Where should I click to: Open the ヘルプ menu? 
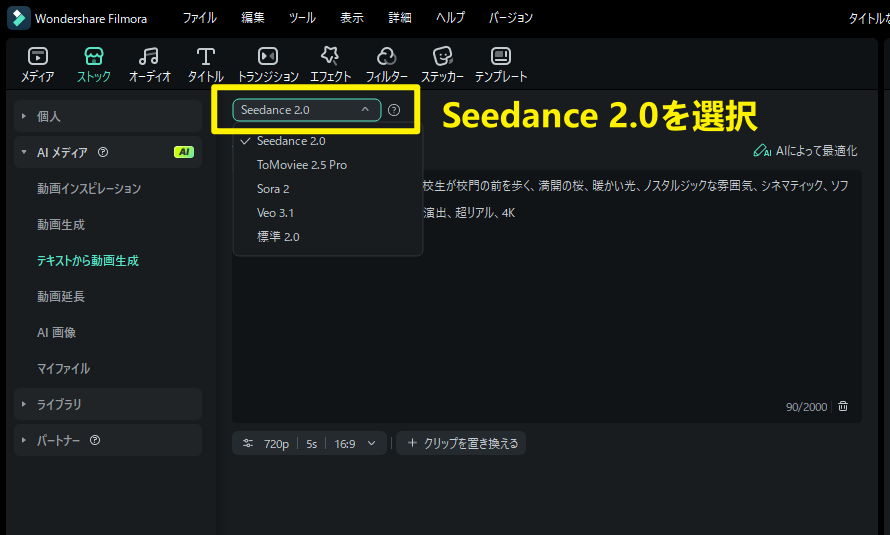(450, 18)
